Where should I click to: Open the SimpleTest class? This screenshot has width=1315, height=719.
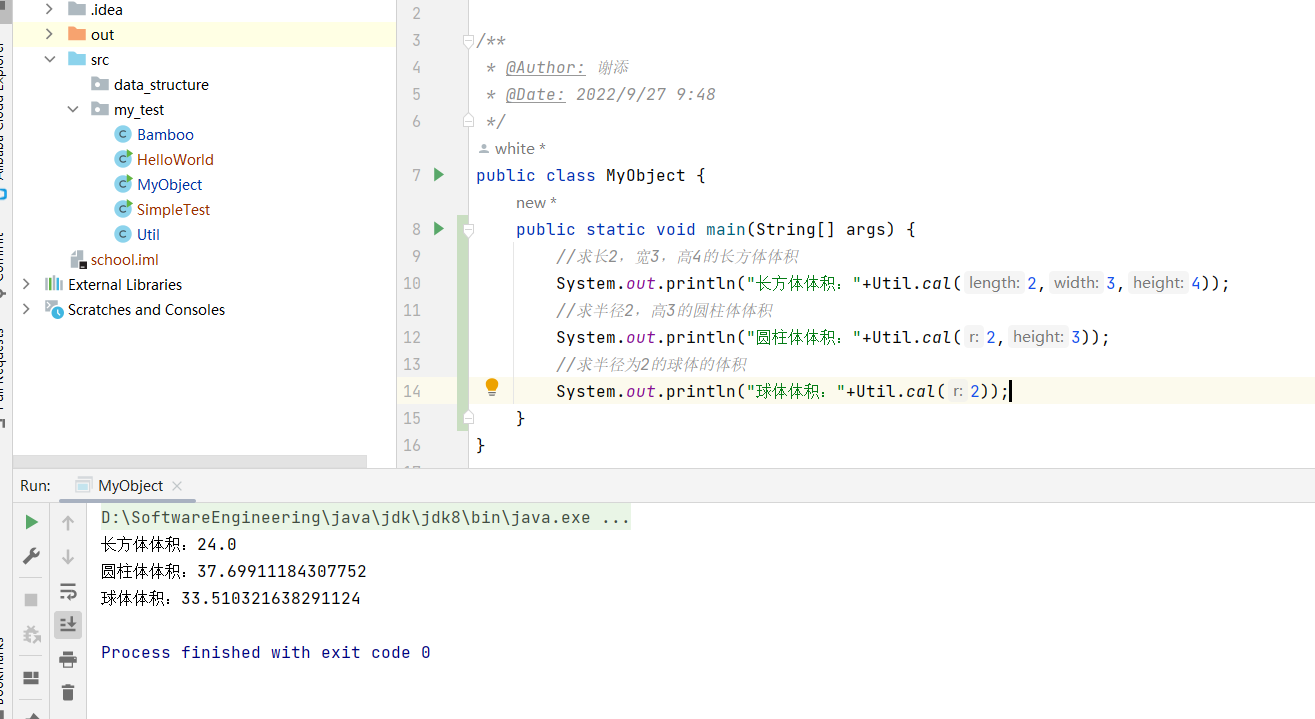(173, 209)
